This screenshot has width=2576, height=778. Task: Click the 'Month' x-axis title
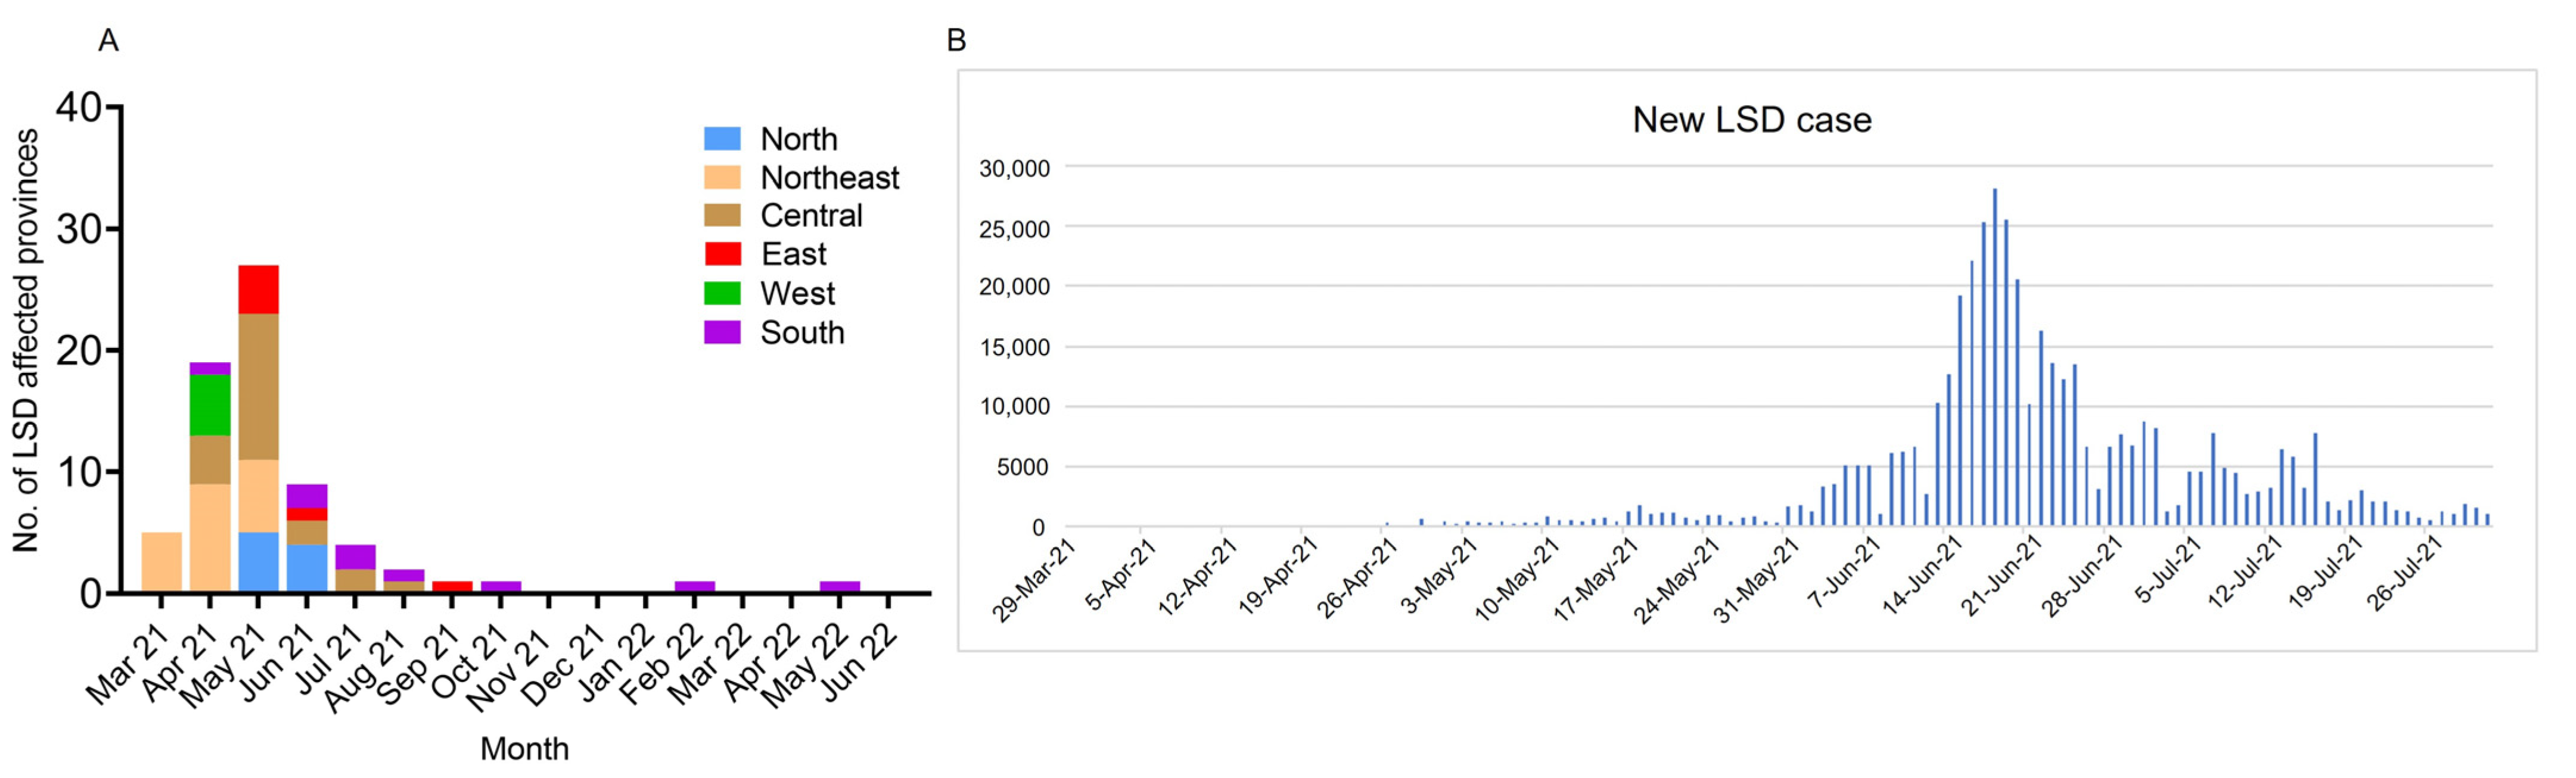pyautogui.click(x=524, y=748)
